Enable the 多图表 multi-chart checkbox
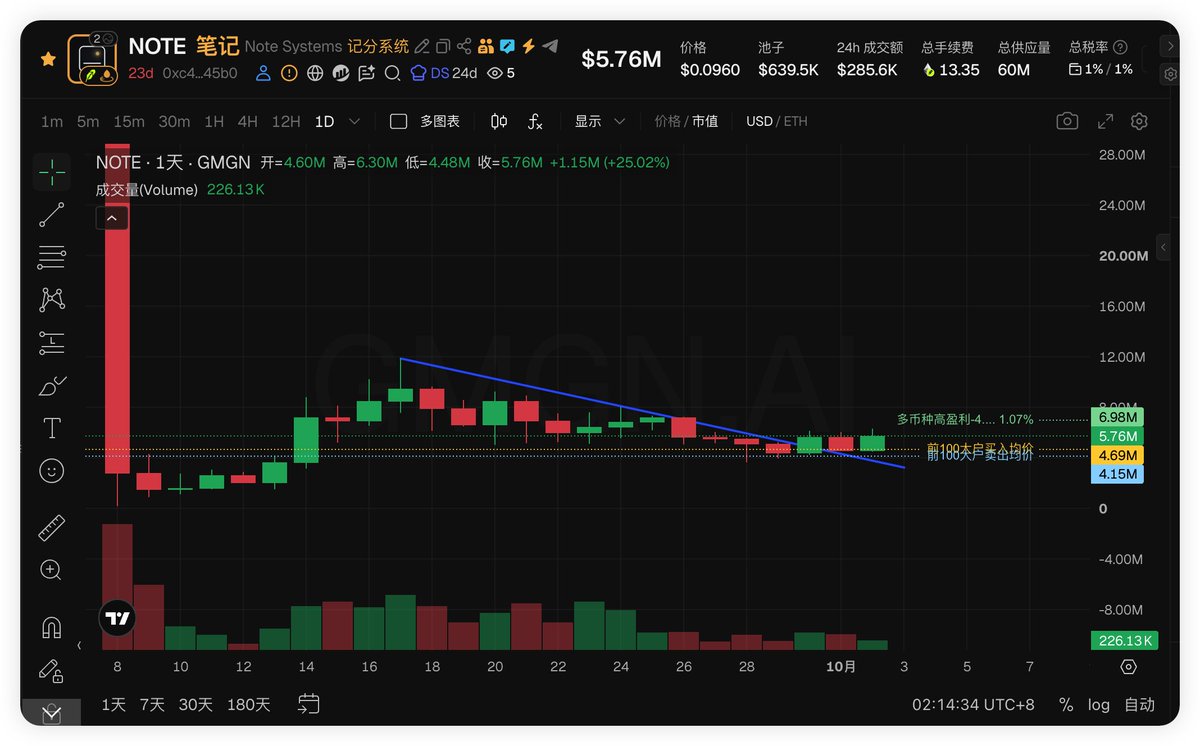This screenshot has width=1200, height=746. [399, 121]
